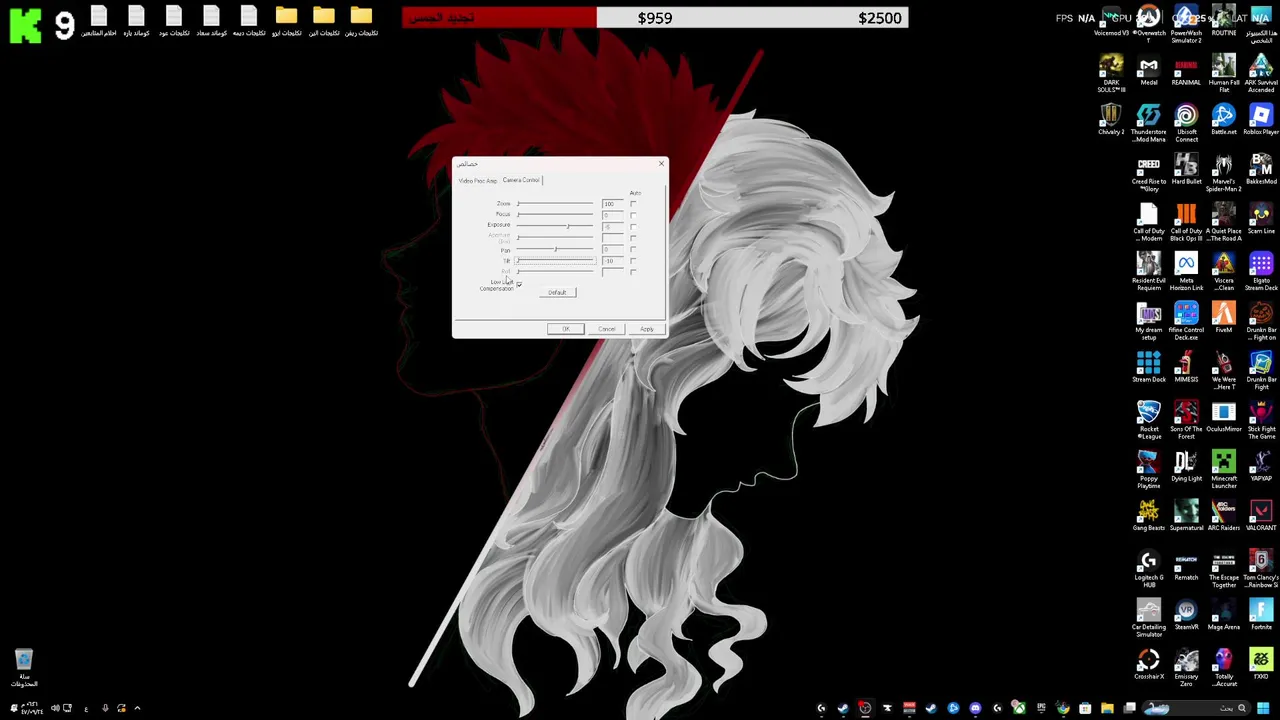1280x720 pixels.
Task: Launch Sons Of The Forest shortcut
Action: coord(1186,419)
